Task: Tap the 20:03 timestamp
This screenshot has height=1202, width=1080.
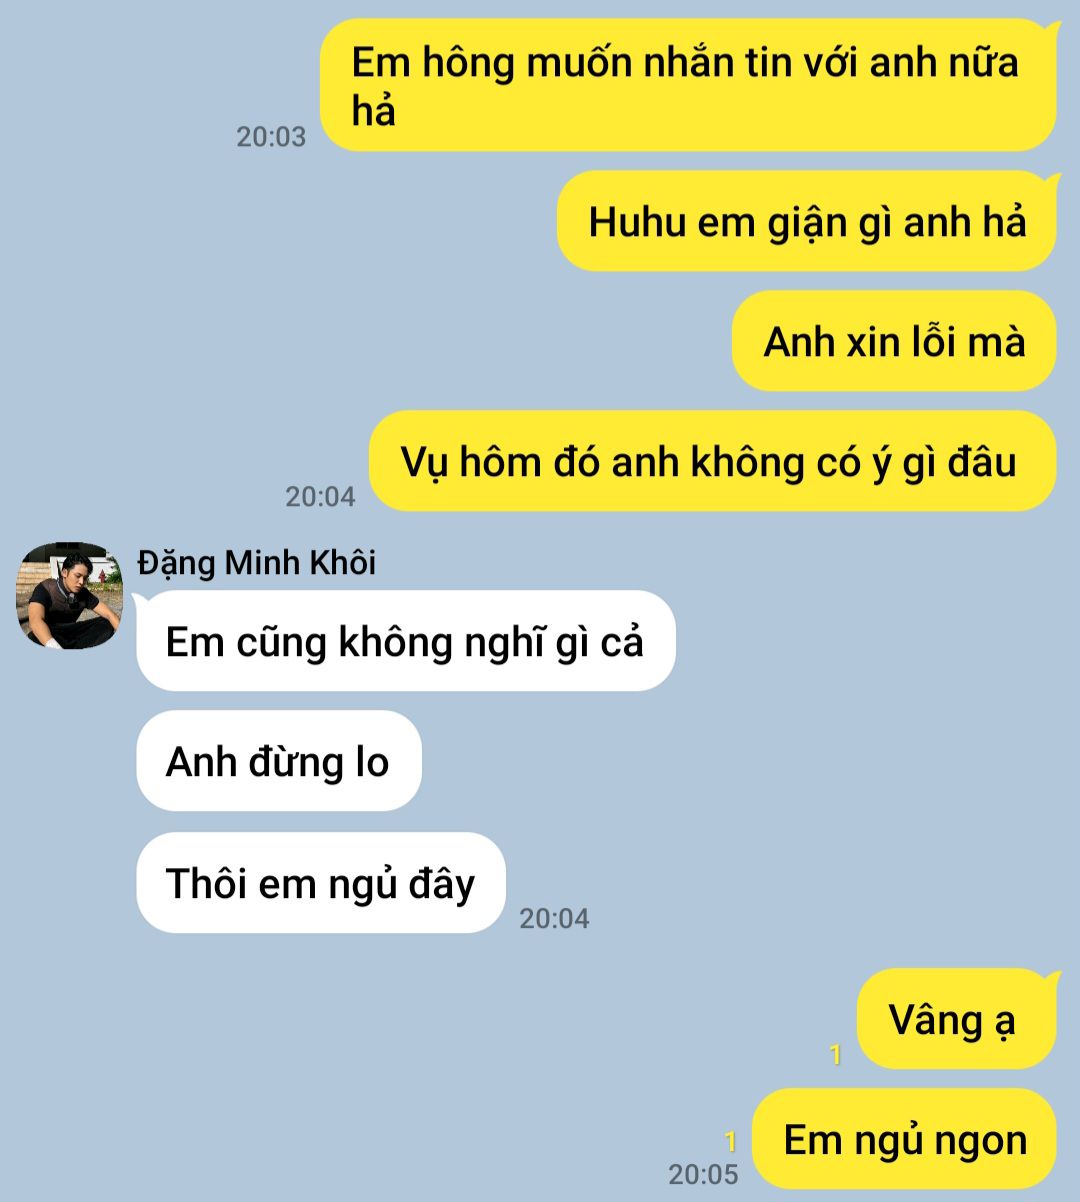Action: point(271,136)
